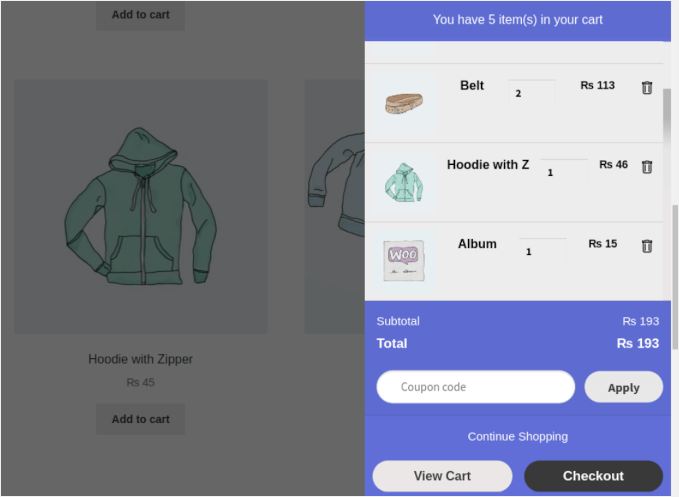Viewport: 679px width, 497px height.
Task: Focus the Coupon code input
Action: [x=475, y=387]
